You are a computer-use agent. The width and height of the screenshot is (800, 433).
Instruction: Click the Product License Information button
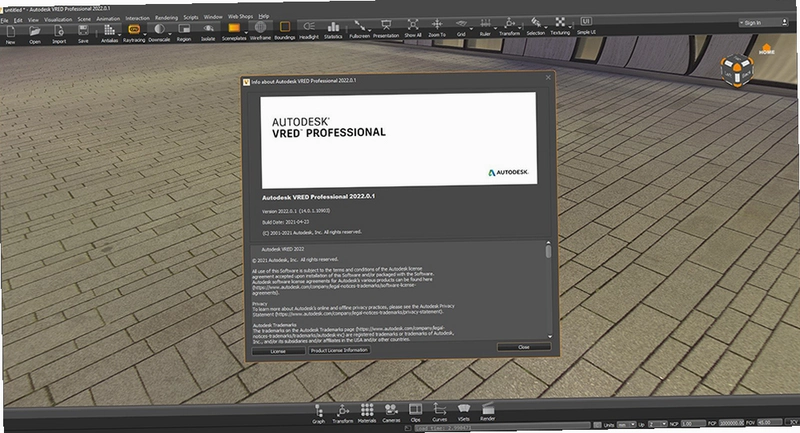(339, 350)
